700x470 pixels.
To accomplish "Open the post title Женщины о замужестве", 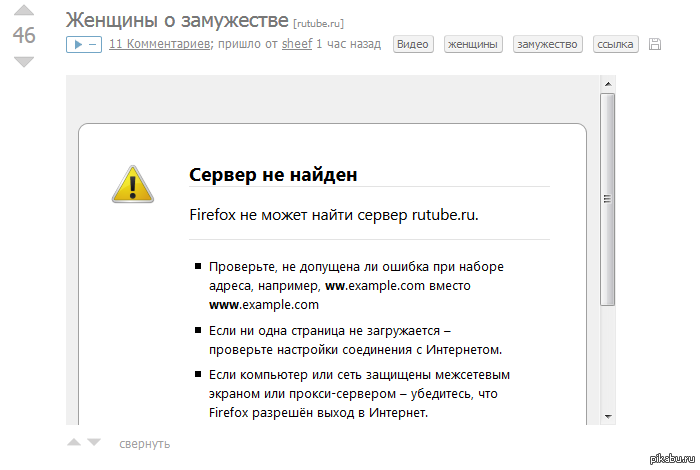I will [x=177, y=20].
